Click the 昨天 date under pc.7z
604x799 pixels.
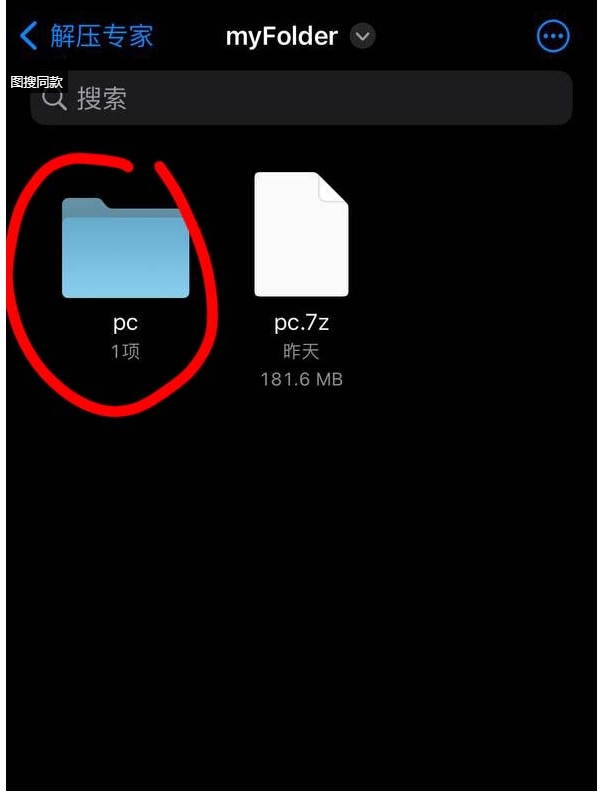tap(301, 351)
